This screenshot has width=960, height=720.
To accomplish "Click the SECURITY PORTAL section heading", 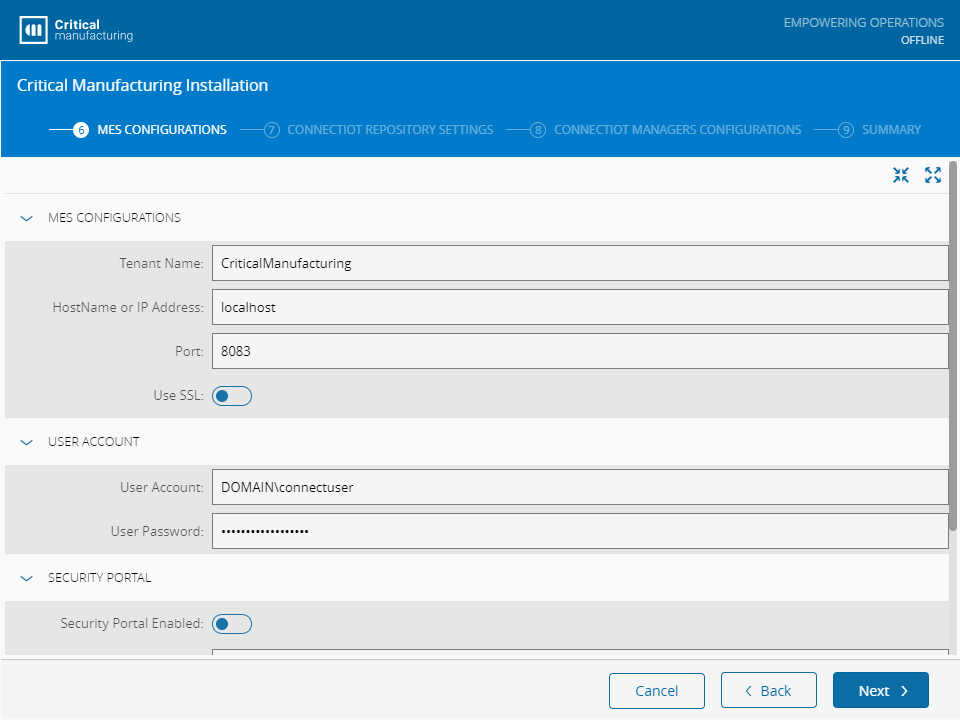I will click(x=99, y=578).
